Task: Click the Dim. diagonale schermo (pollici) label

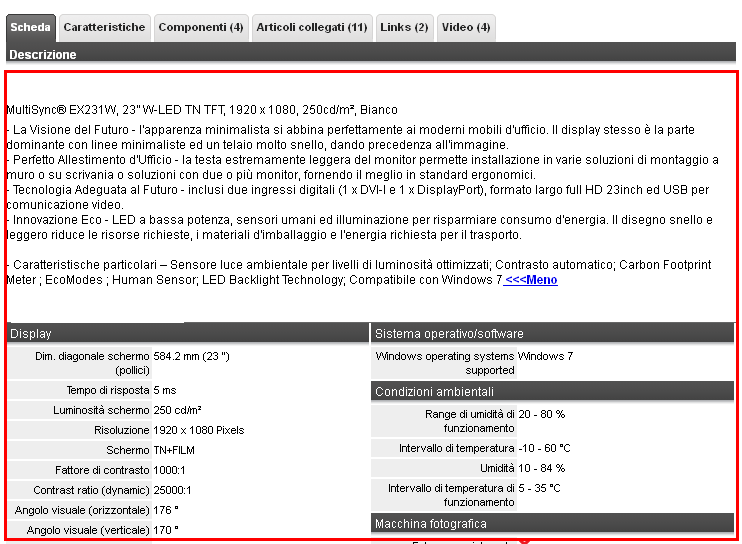Action: point(92,363)
